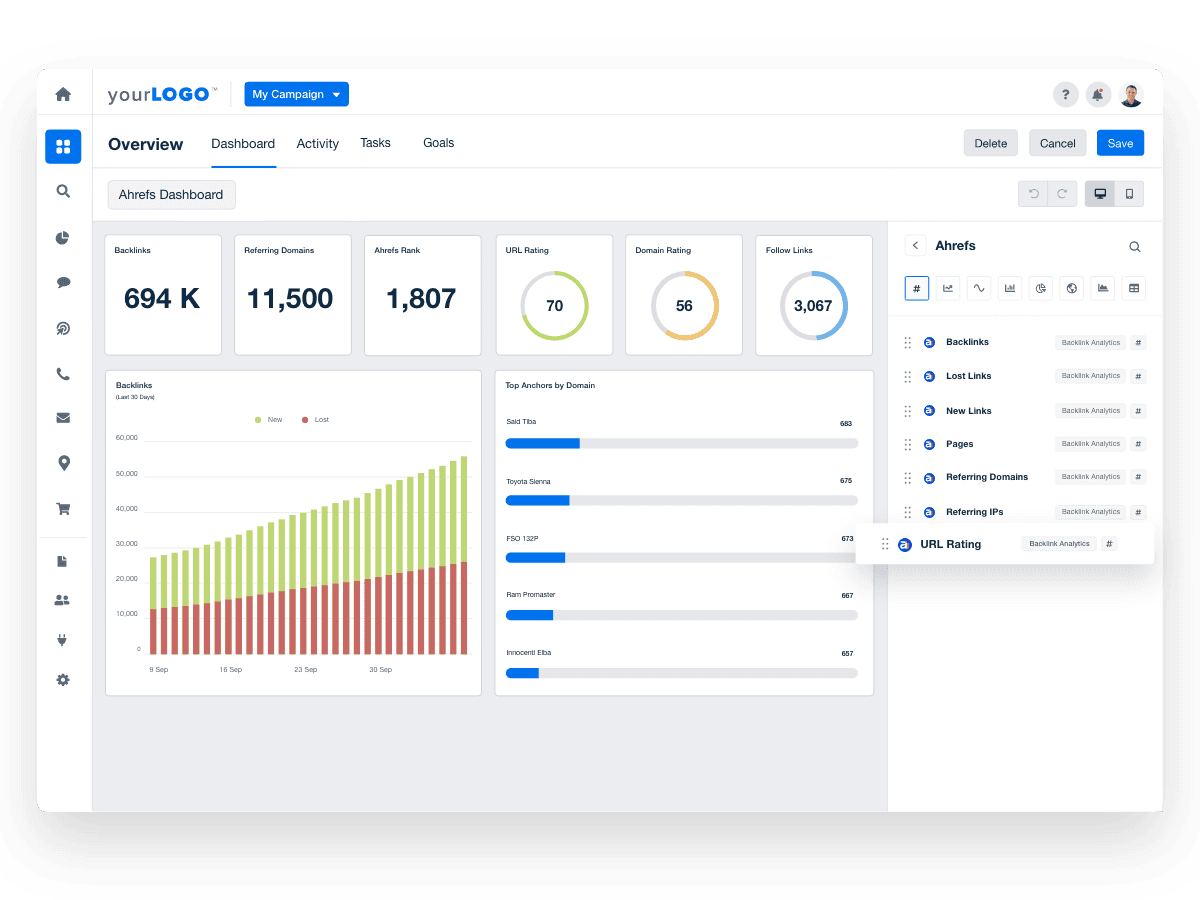1200x900 pixels.
Task: Select the bar chart widget icon
Action: (1010, 288)
